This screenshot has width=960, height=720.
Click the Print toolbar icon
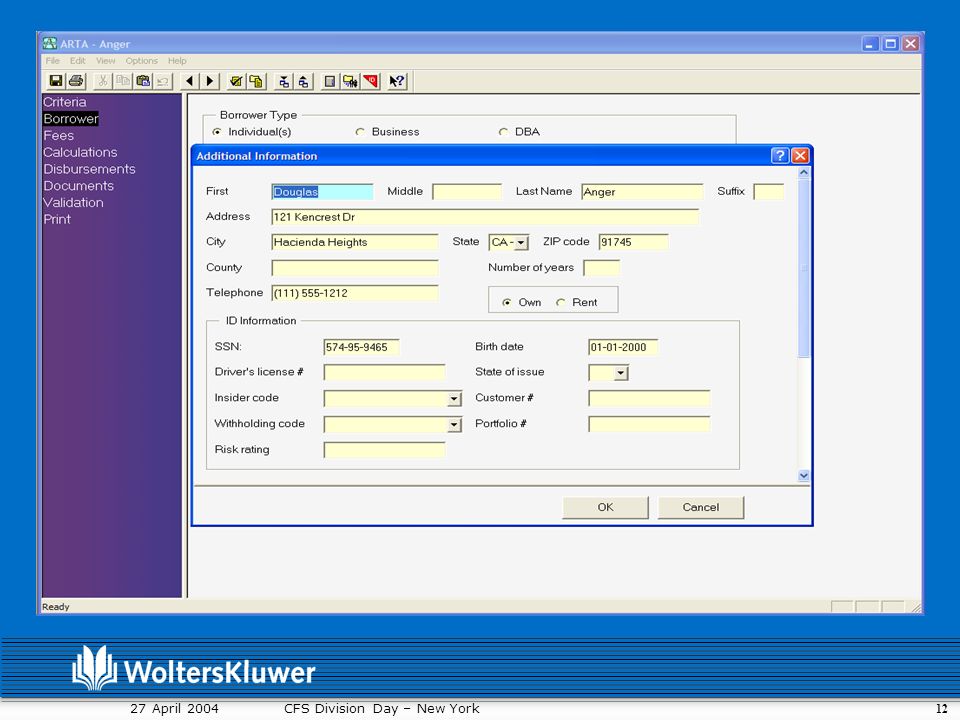coord(76,81)
